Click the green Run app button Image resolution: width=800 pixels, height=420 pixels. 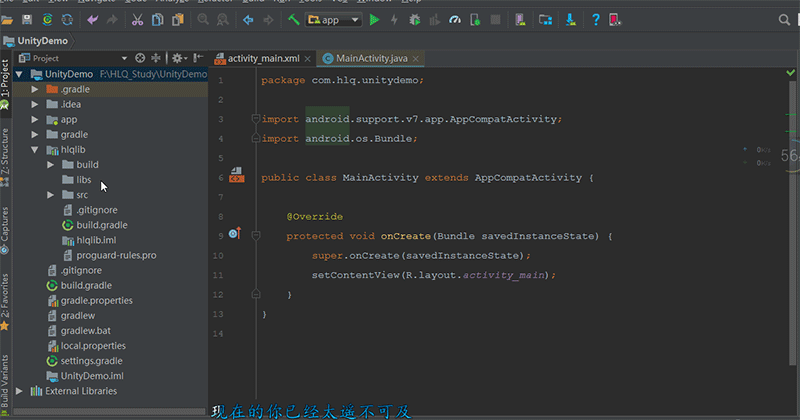(374, 19)
